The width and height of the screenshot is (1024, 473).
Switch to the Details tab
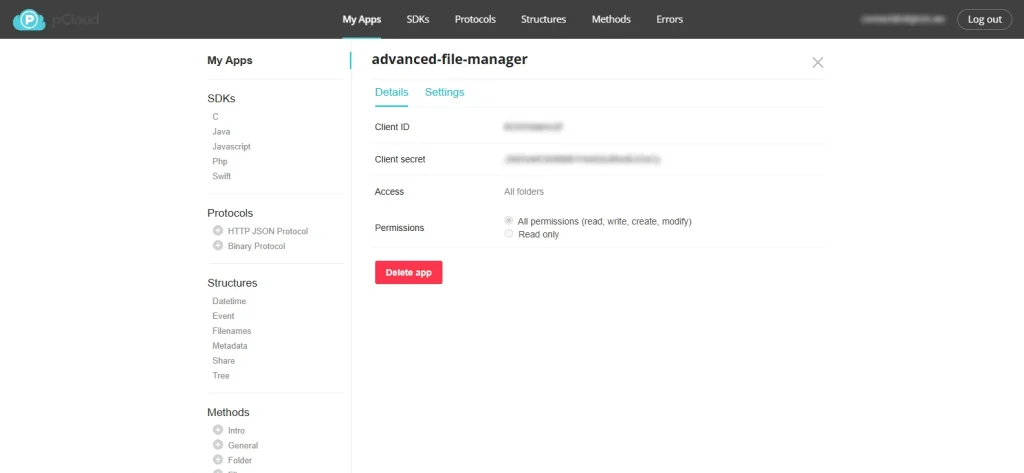click(x=392, y=92)
